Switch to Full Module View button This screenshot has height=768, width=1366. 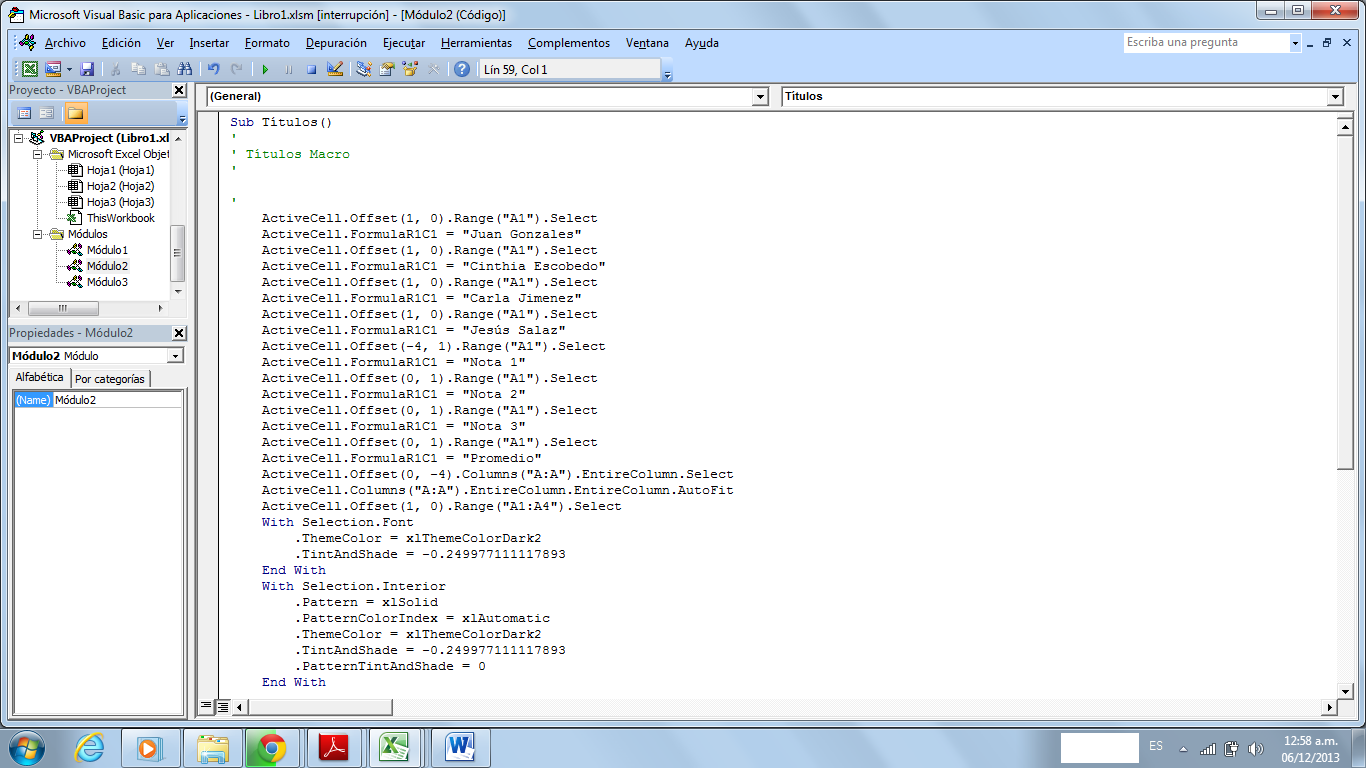pyautogui.click(x=223, y=706)
